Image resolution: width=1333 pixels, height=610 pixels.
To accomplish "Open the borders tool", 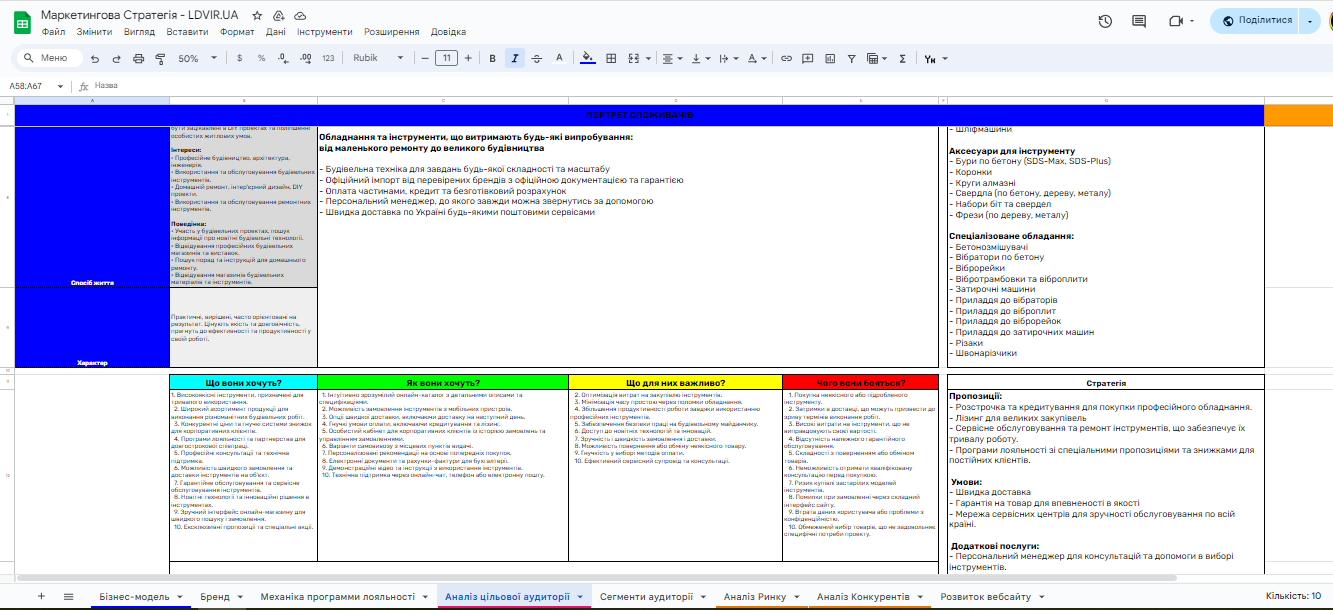I will (611, 58).
